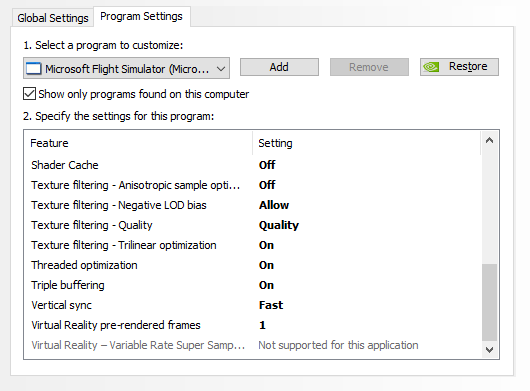
Task: Click the settings list scrollbar thumb
Action: click(x=489, y=302)
